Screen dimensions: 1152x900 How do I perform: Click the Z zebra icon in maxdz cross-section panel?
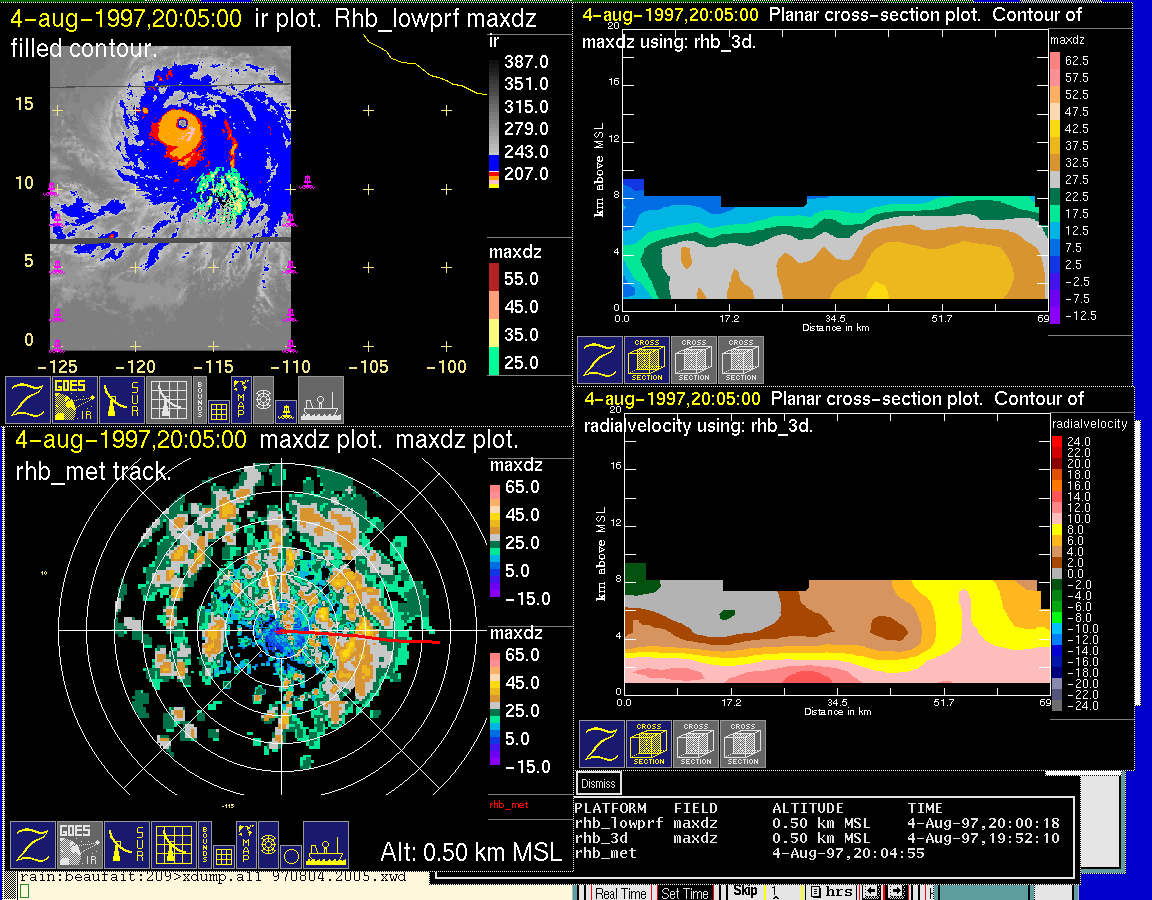tap(600, 360)
